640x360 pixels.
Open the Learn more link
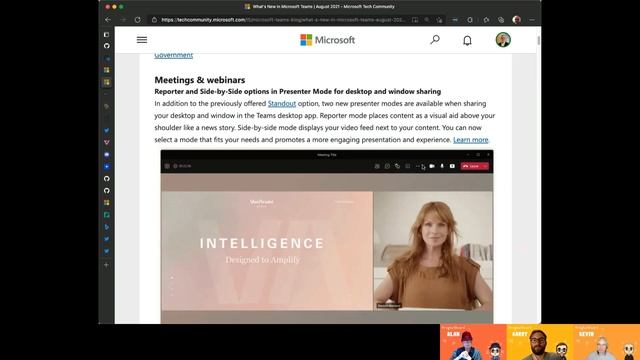click(471, 140)
